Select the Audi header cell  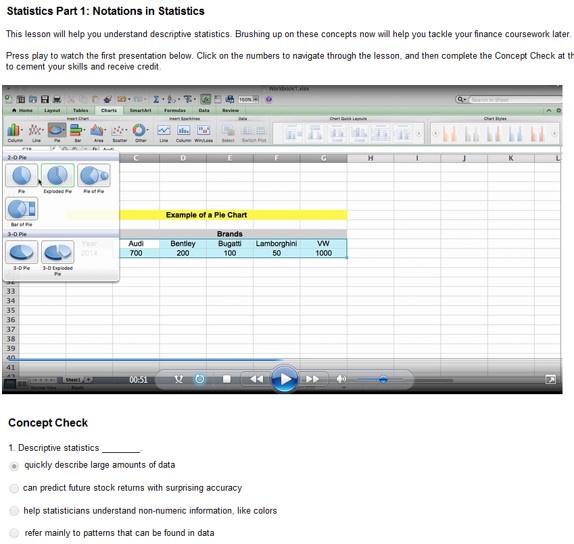[x=136, y=243]
